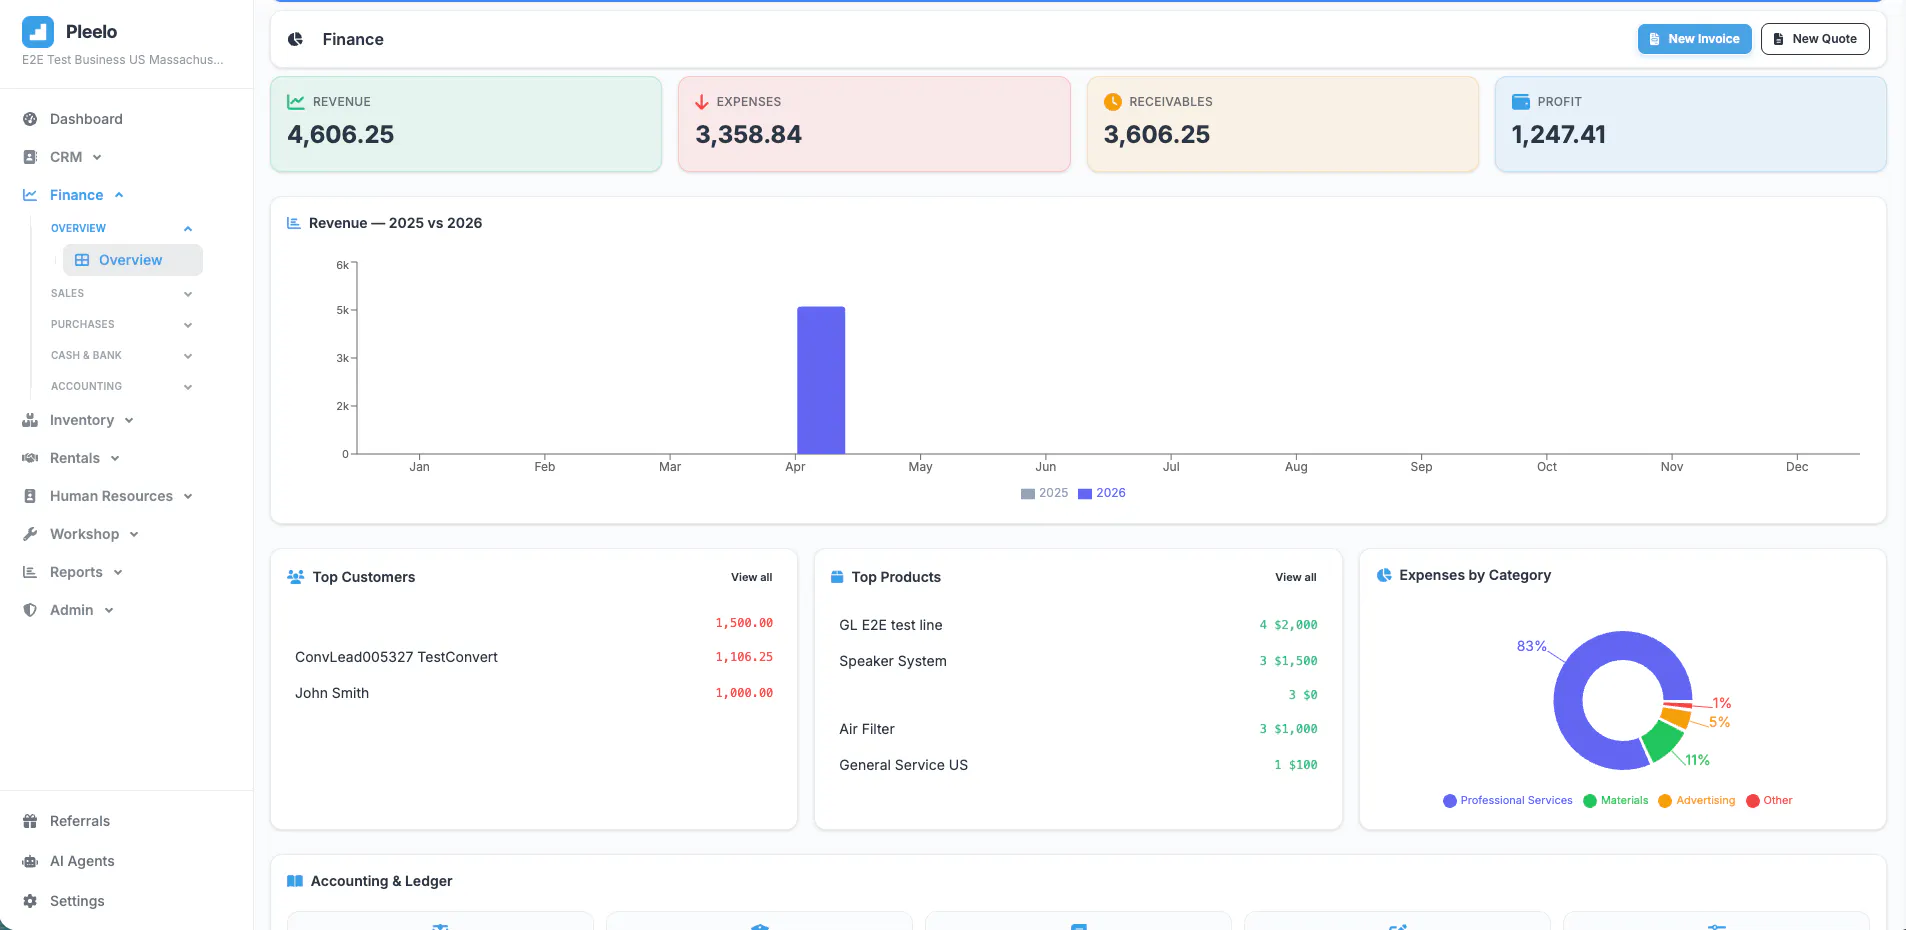Click the Reports chart icon
Screen dimensions: 1906x930
coord(30,572)
